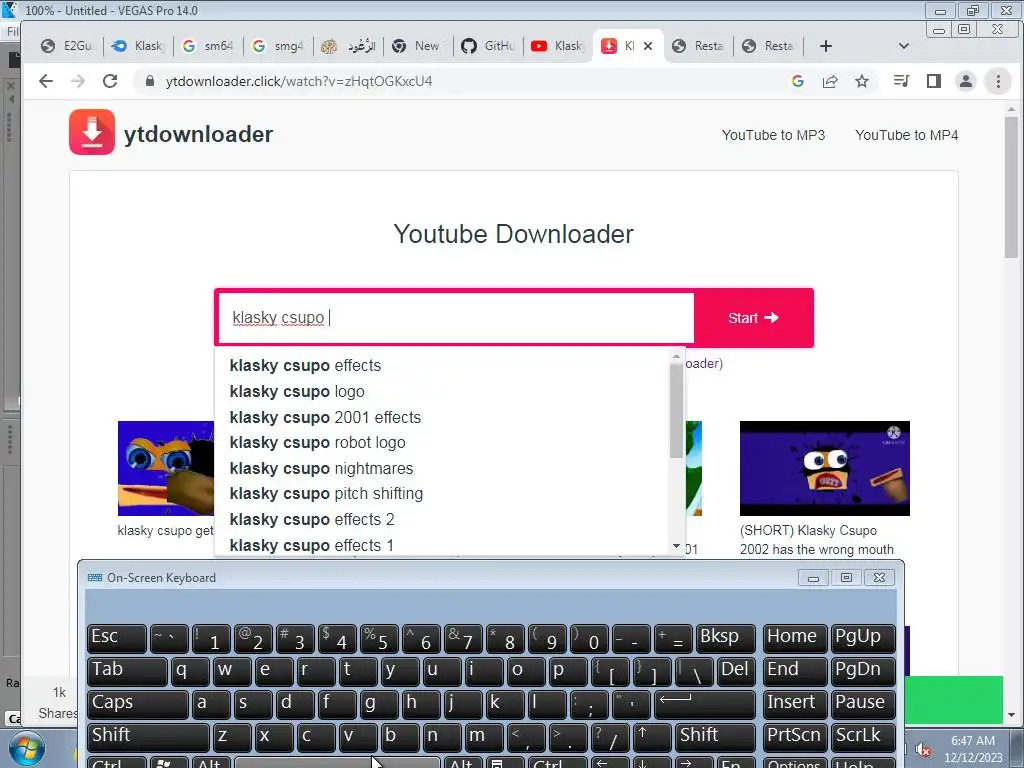
Task: Click the Enter arrow key on the keyboard
Action: point(705,703)
